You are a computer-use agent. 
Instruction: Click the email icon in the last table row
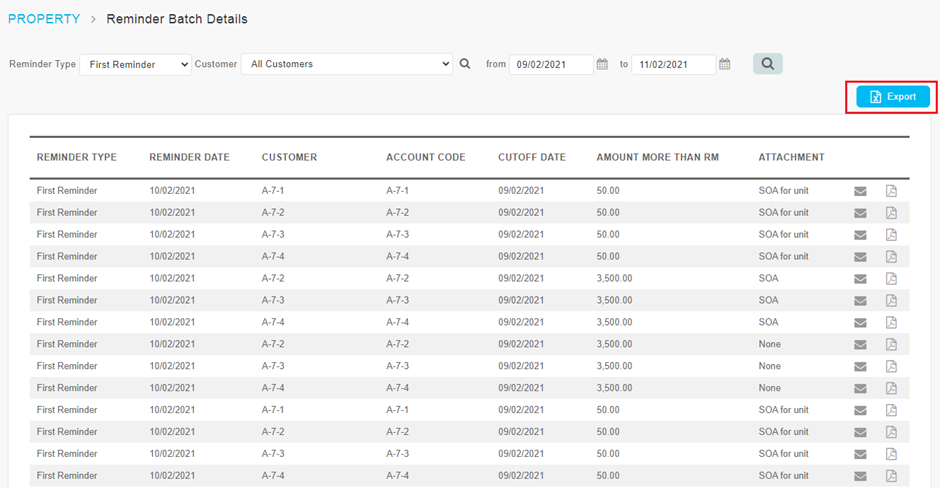pos(860,476)
